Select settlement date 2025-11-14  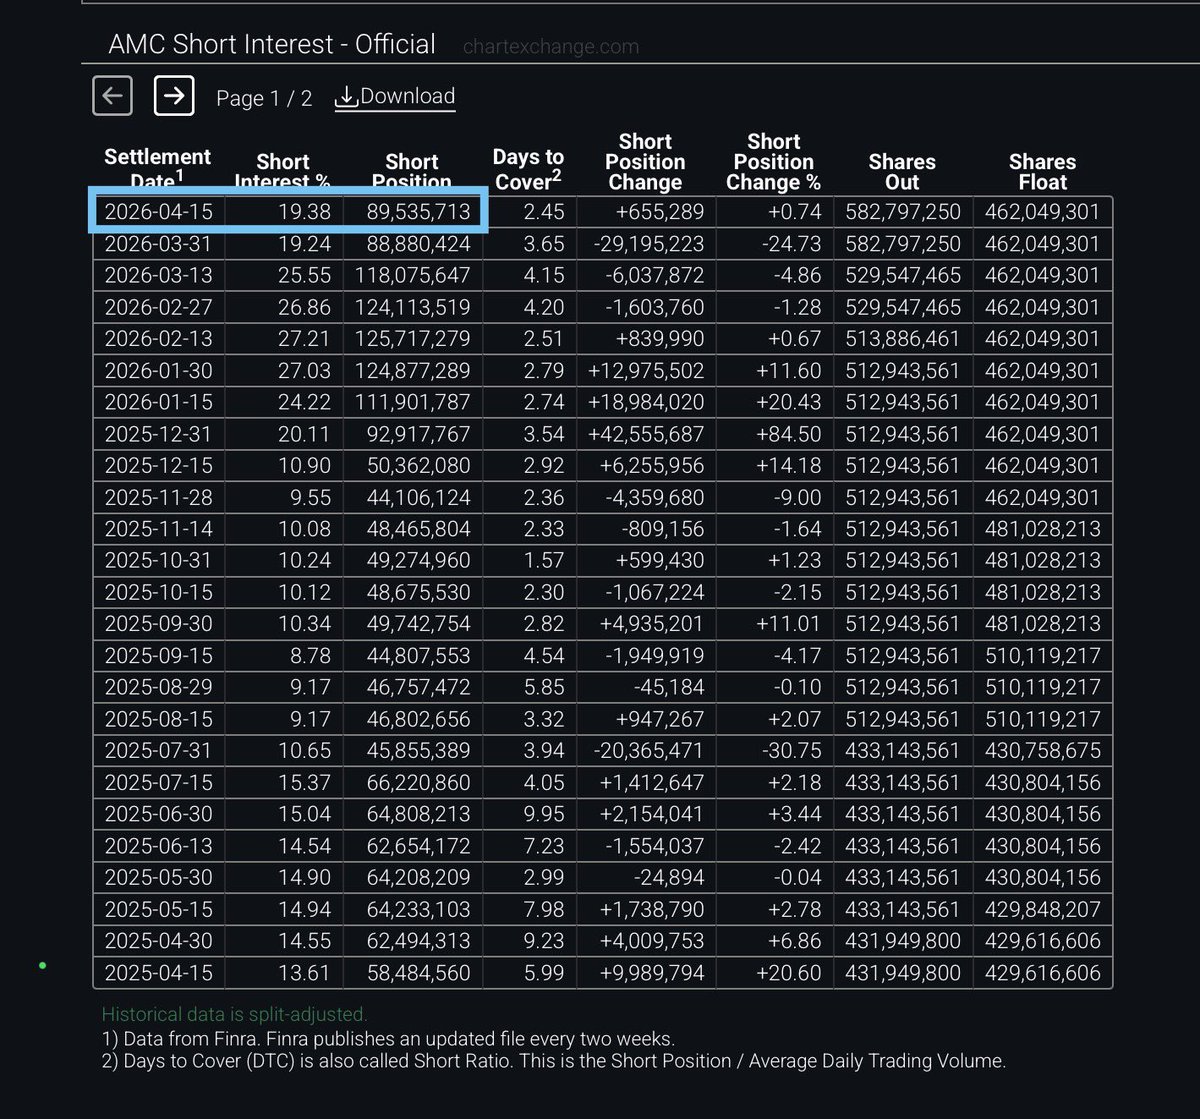[x=158, y=529]
